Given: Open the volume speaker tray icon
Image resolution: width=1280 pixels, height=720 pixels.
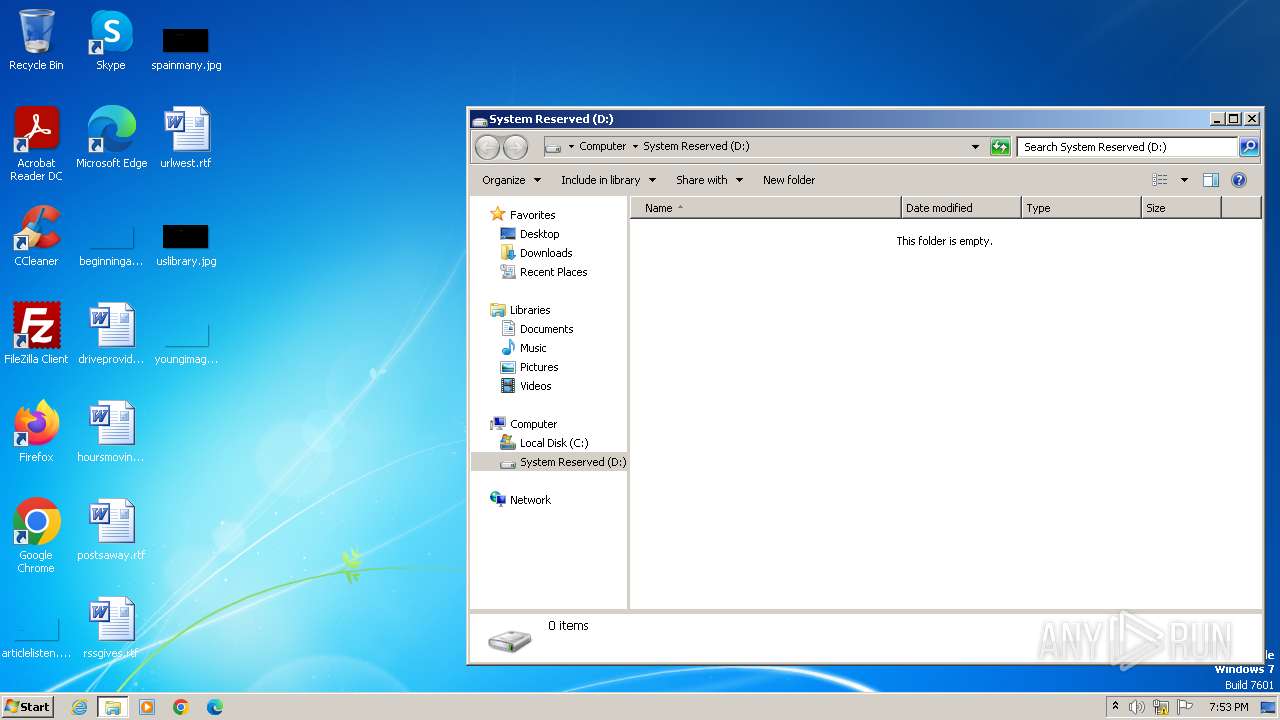Looking at the screenshot, I should (1137, 707).
